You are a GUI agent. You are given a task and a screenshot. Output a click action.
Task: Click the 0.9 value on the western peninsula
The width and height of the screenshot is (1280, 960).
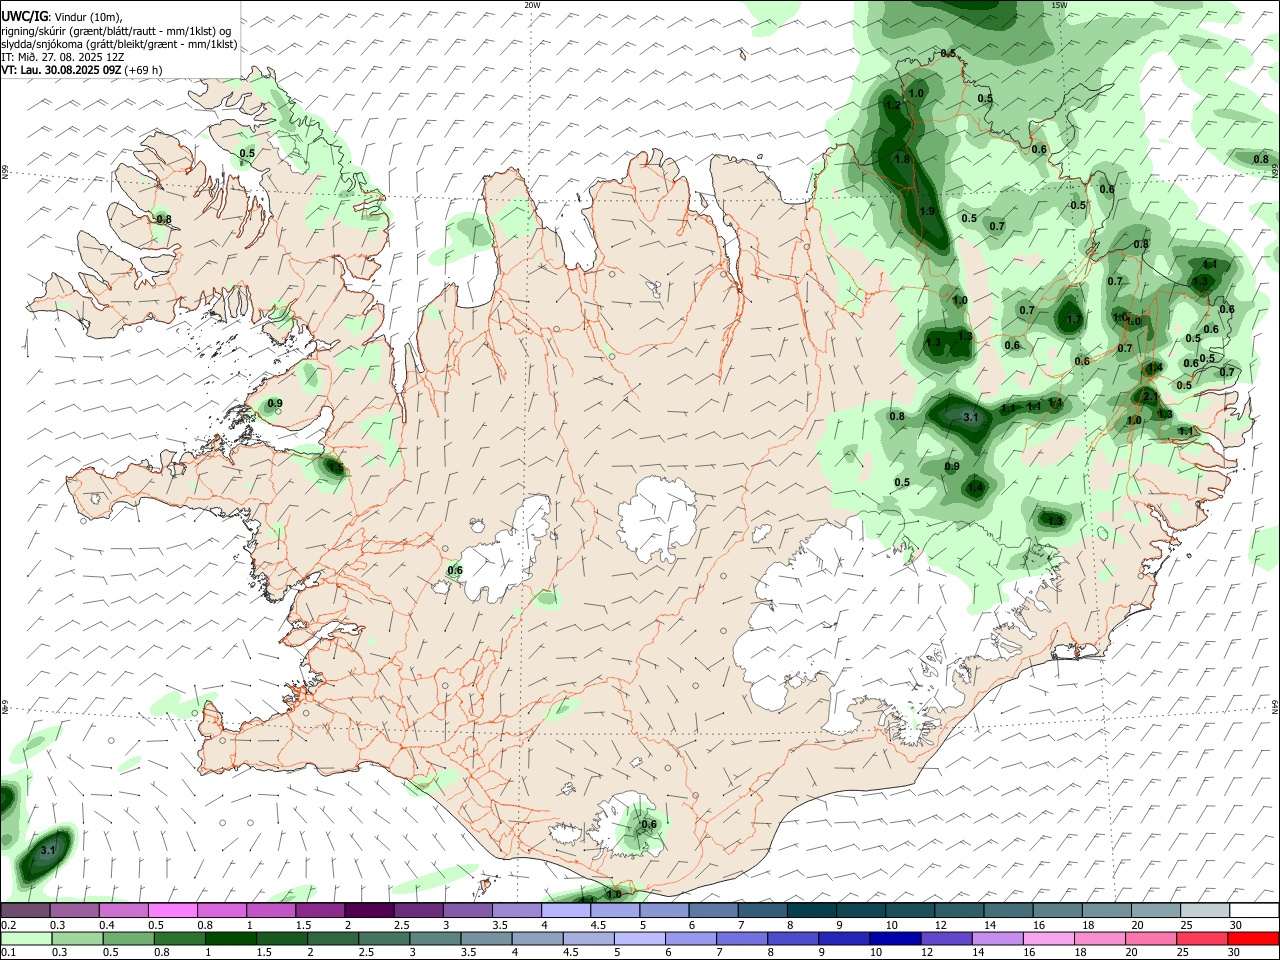point(275,403)
